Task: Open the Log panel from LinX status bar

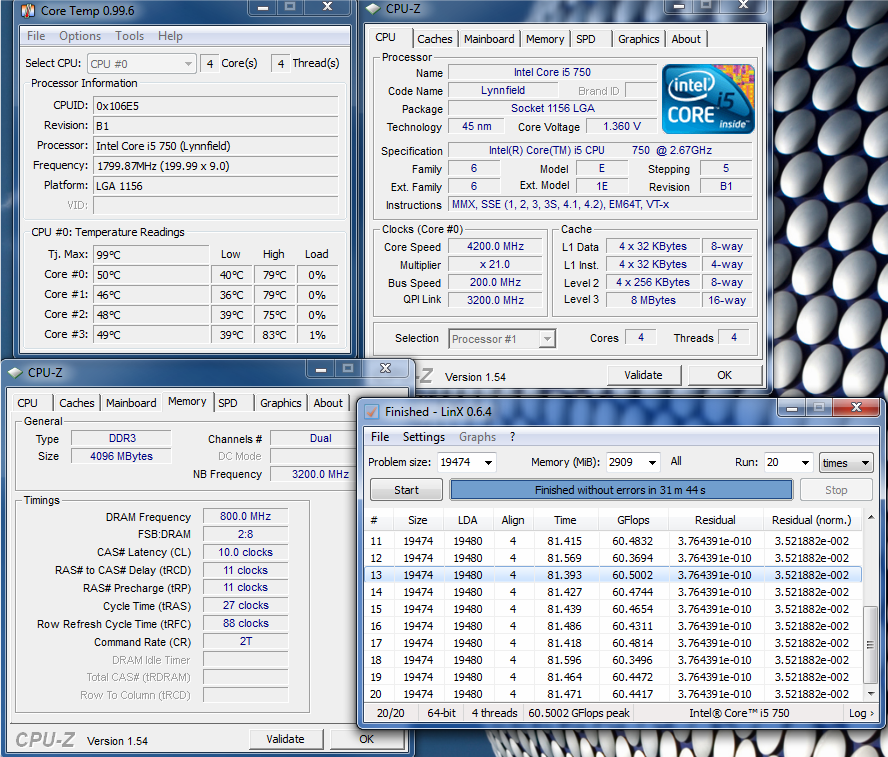Action: [861, 713]
